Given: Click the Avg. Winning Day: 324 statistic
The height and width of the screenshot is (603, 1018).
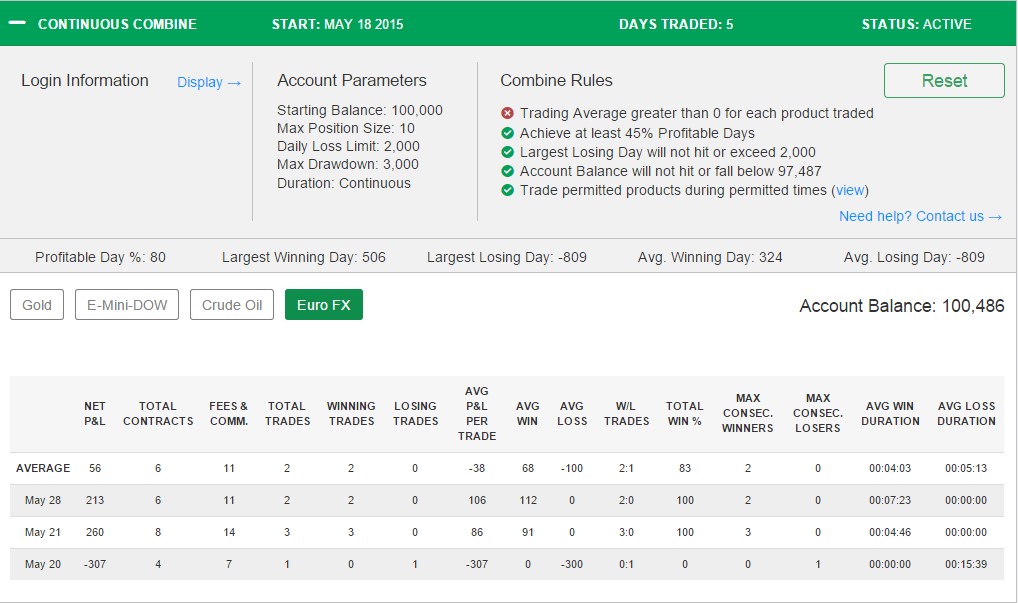Looking at the screenshot, I should 710,257.
